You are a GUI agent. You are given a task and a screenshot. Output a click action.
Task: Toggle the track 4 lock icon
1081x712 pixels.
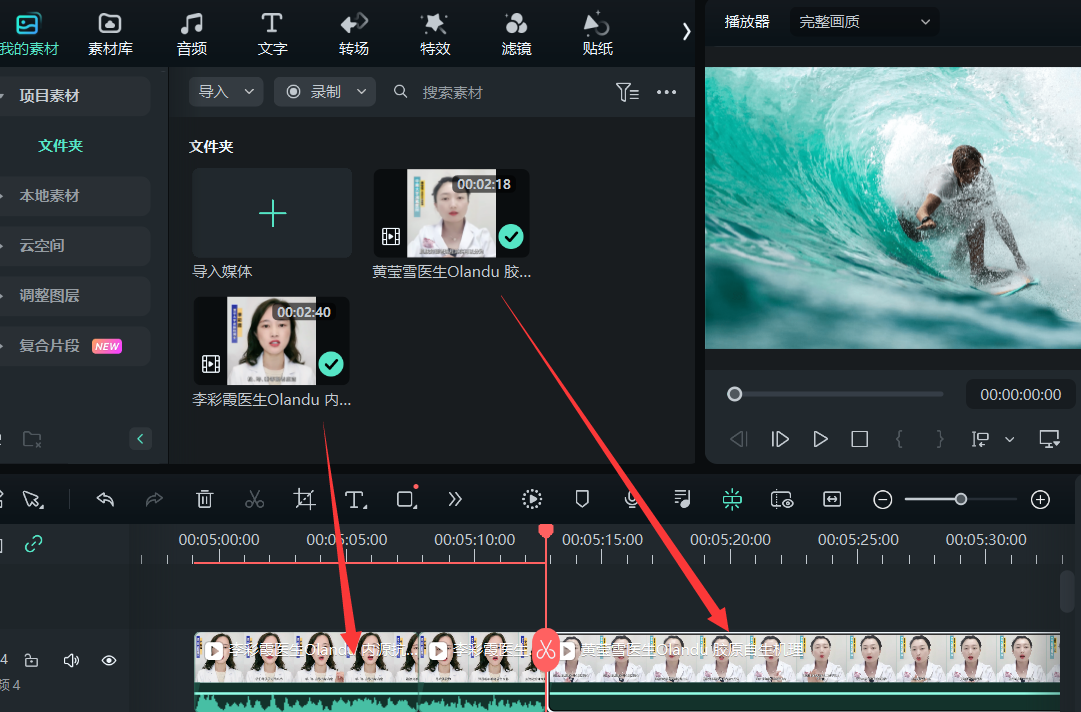[32, 660]
